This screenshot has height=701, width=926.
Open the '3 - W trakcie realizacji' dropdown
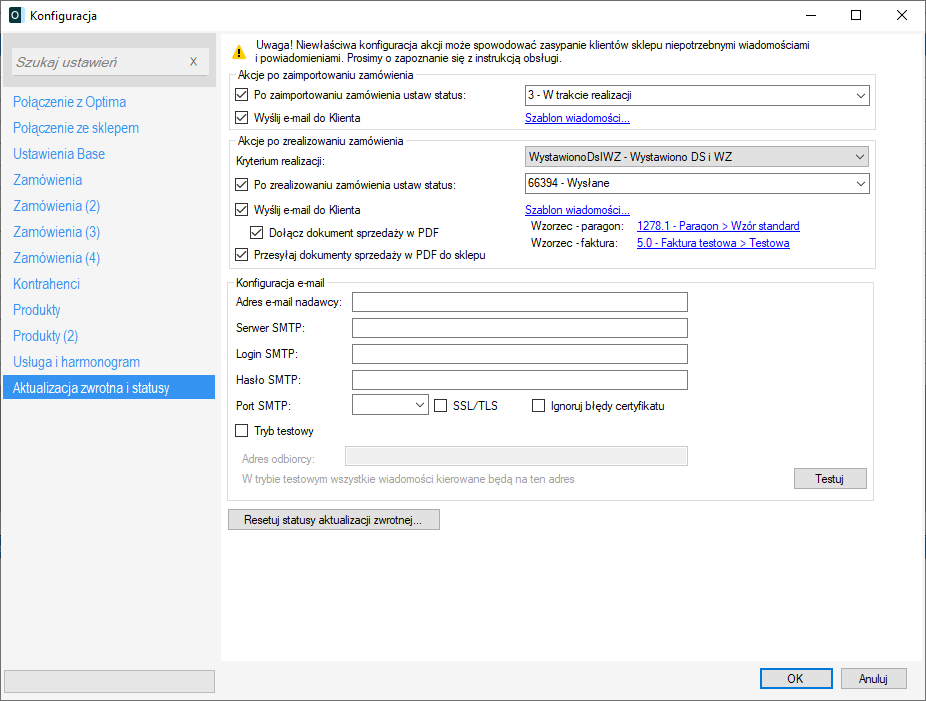697,96
